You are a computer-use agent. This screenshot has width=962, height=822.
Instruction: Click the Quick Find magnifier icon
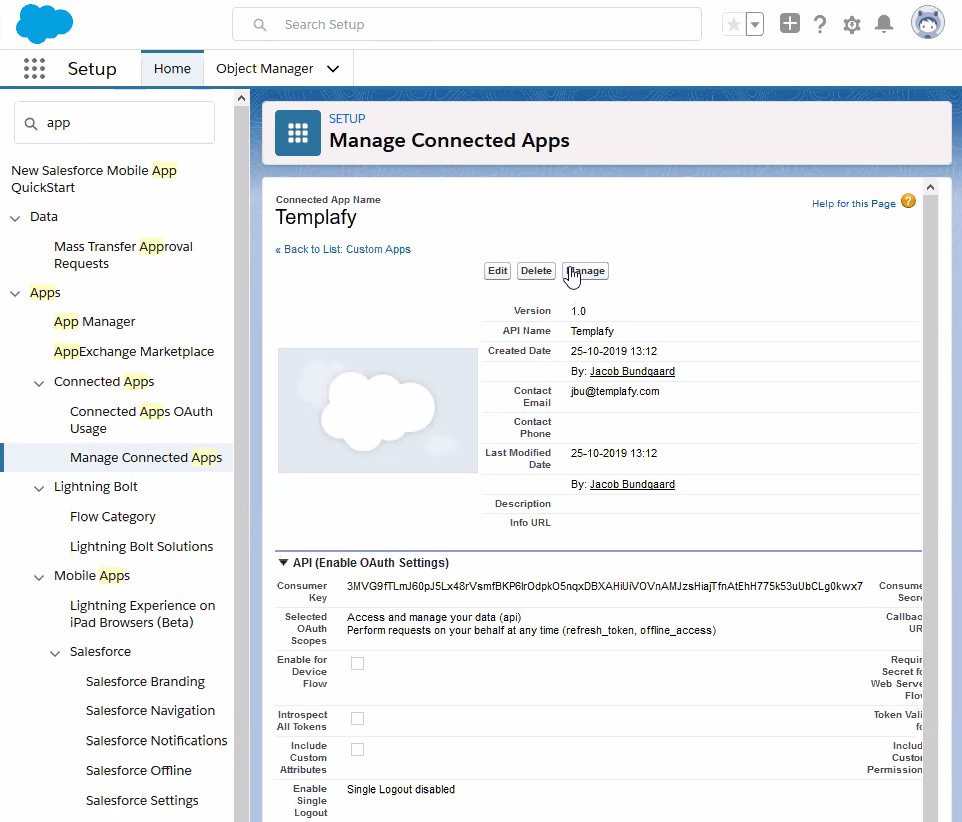[31, 123]
